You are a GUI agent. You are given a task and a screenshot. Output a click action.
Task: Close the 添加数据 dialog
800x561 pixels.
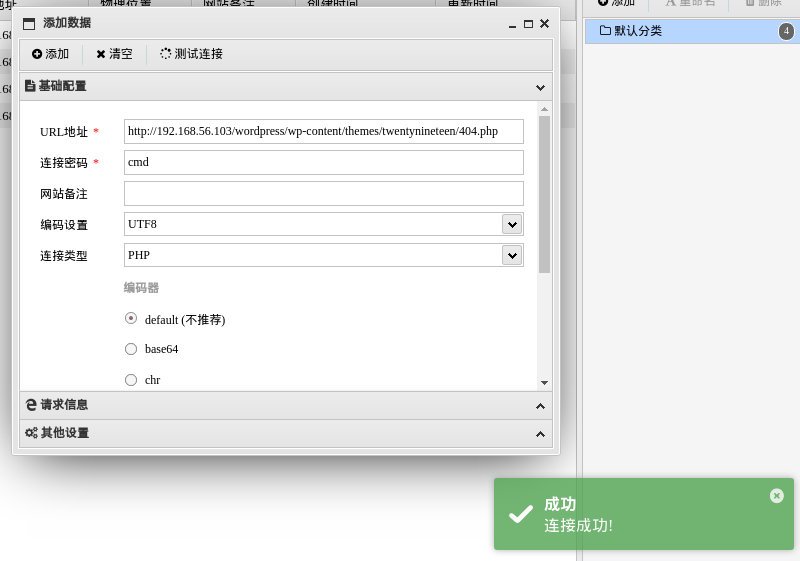pos(544,23)
